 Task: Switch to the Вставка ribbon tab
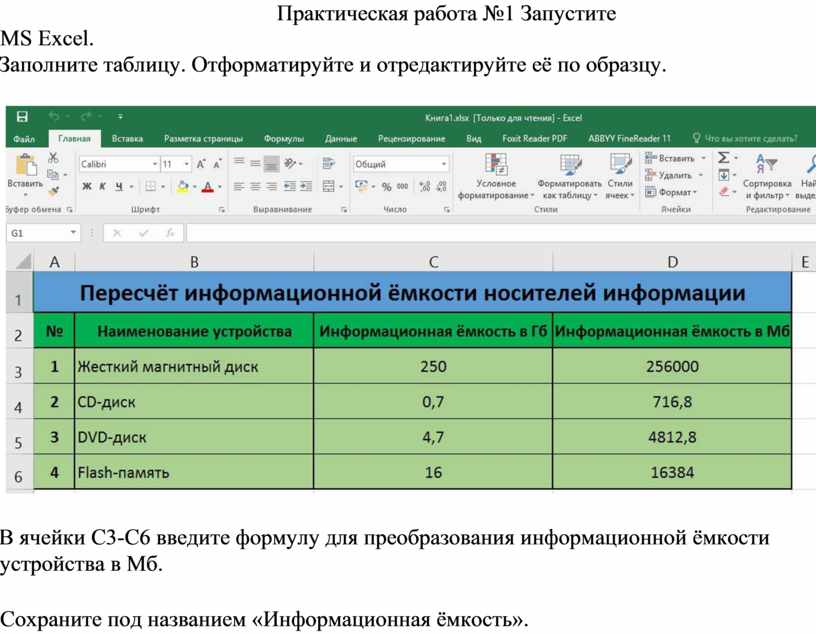click(127, 139)
